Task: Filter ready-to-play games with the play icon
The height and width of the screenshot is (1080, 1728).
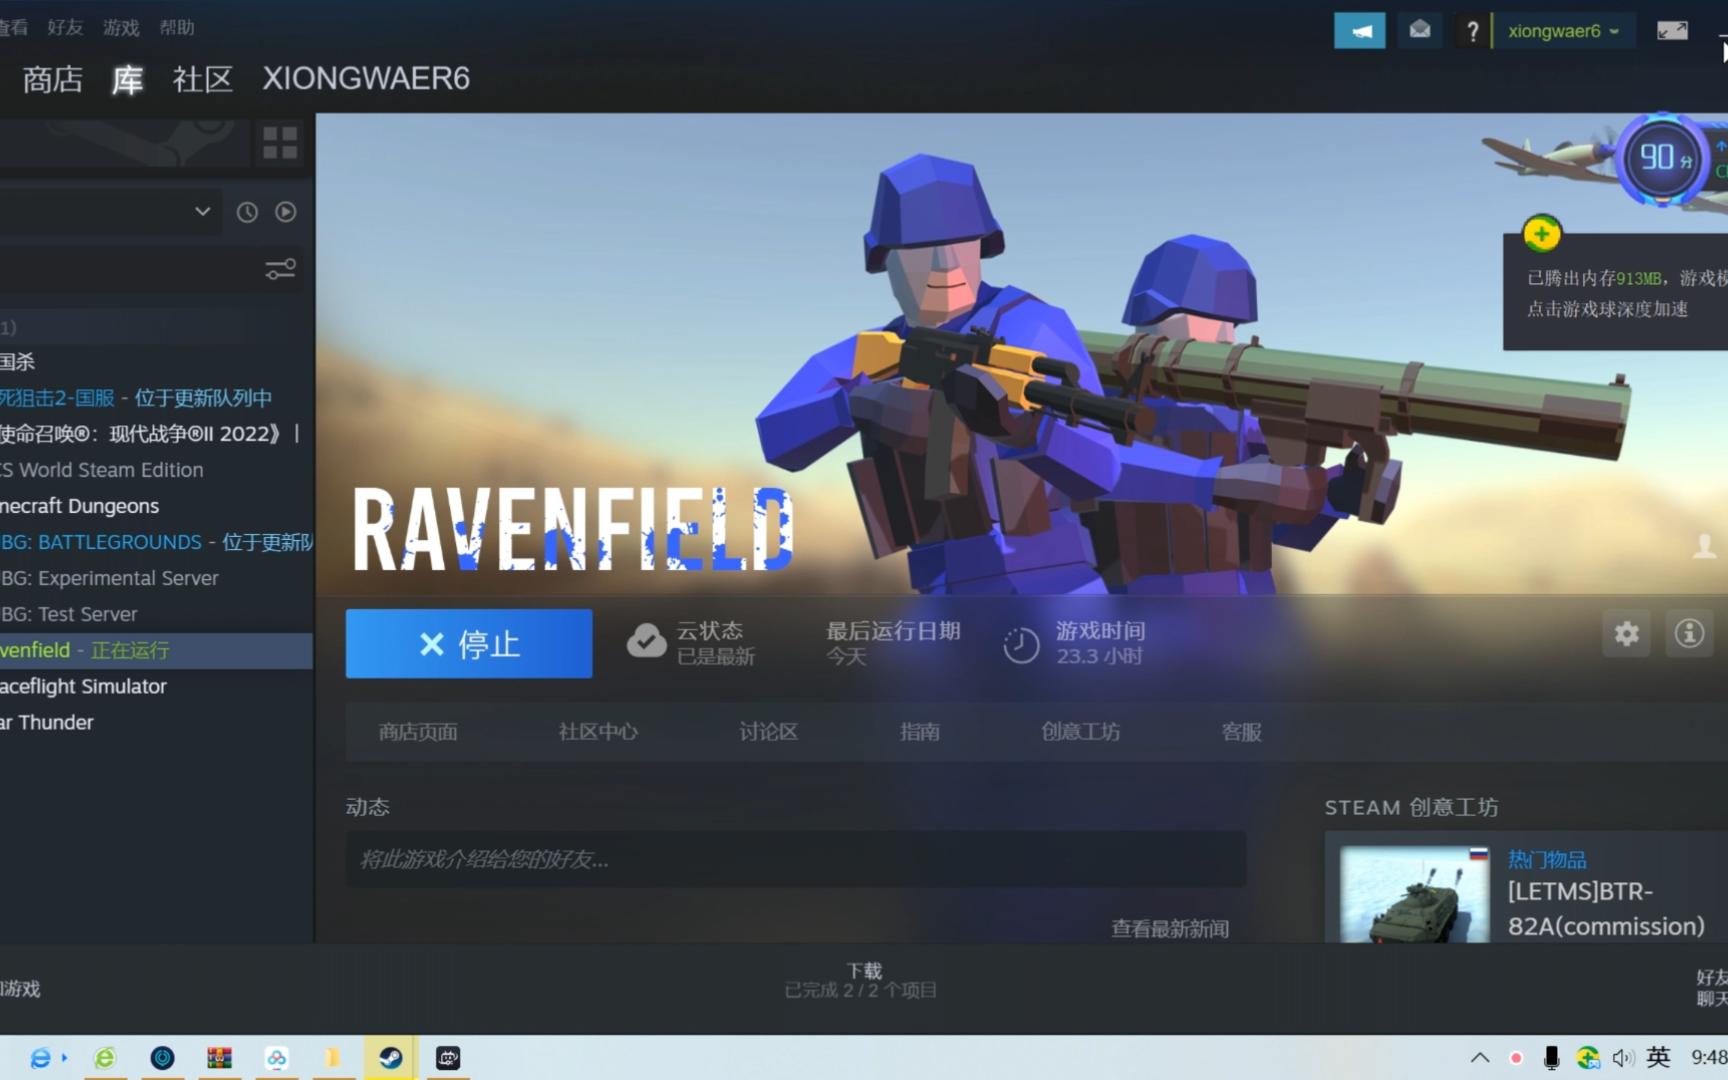Action: (286, 212)
